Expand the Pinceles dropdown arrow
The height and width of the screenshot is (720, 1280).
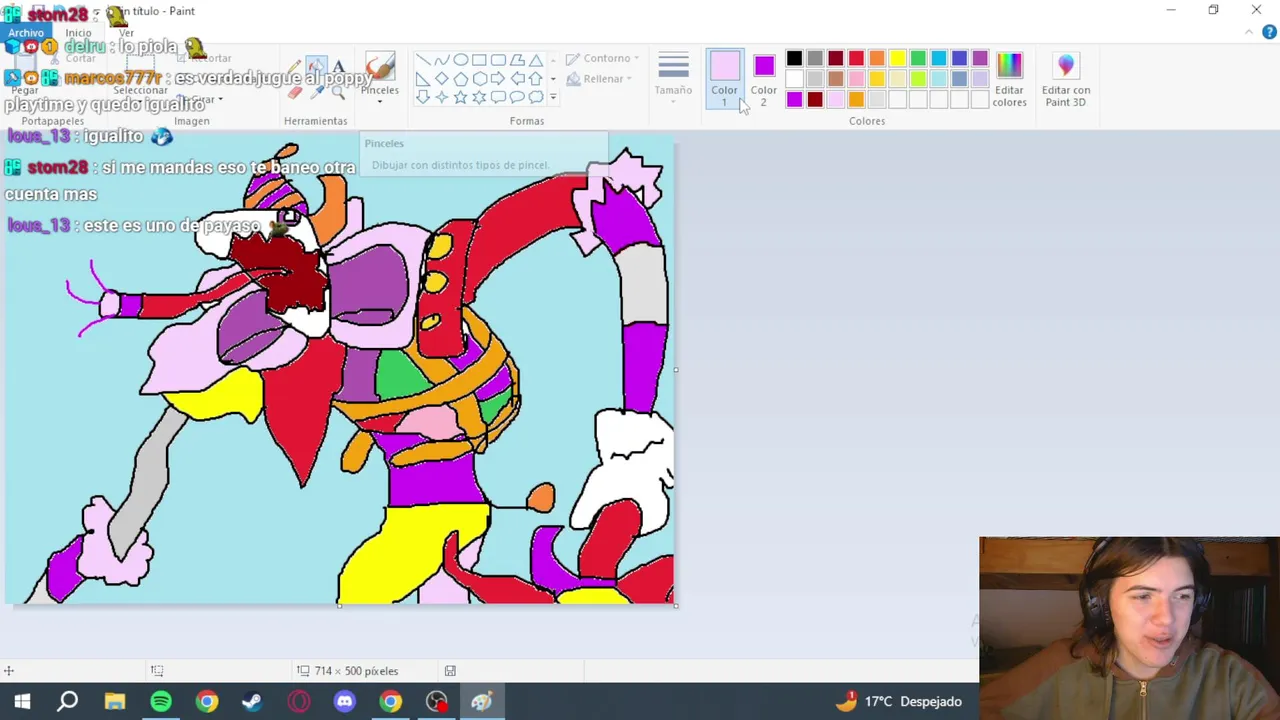tap(380, 101)
